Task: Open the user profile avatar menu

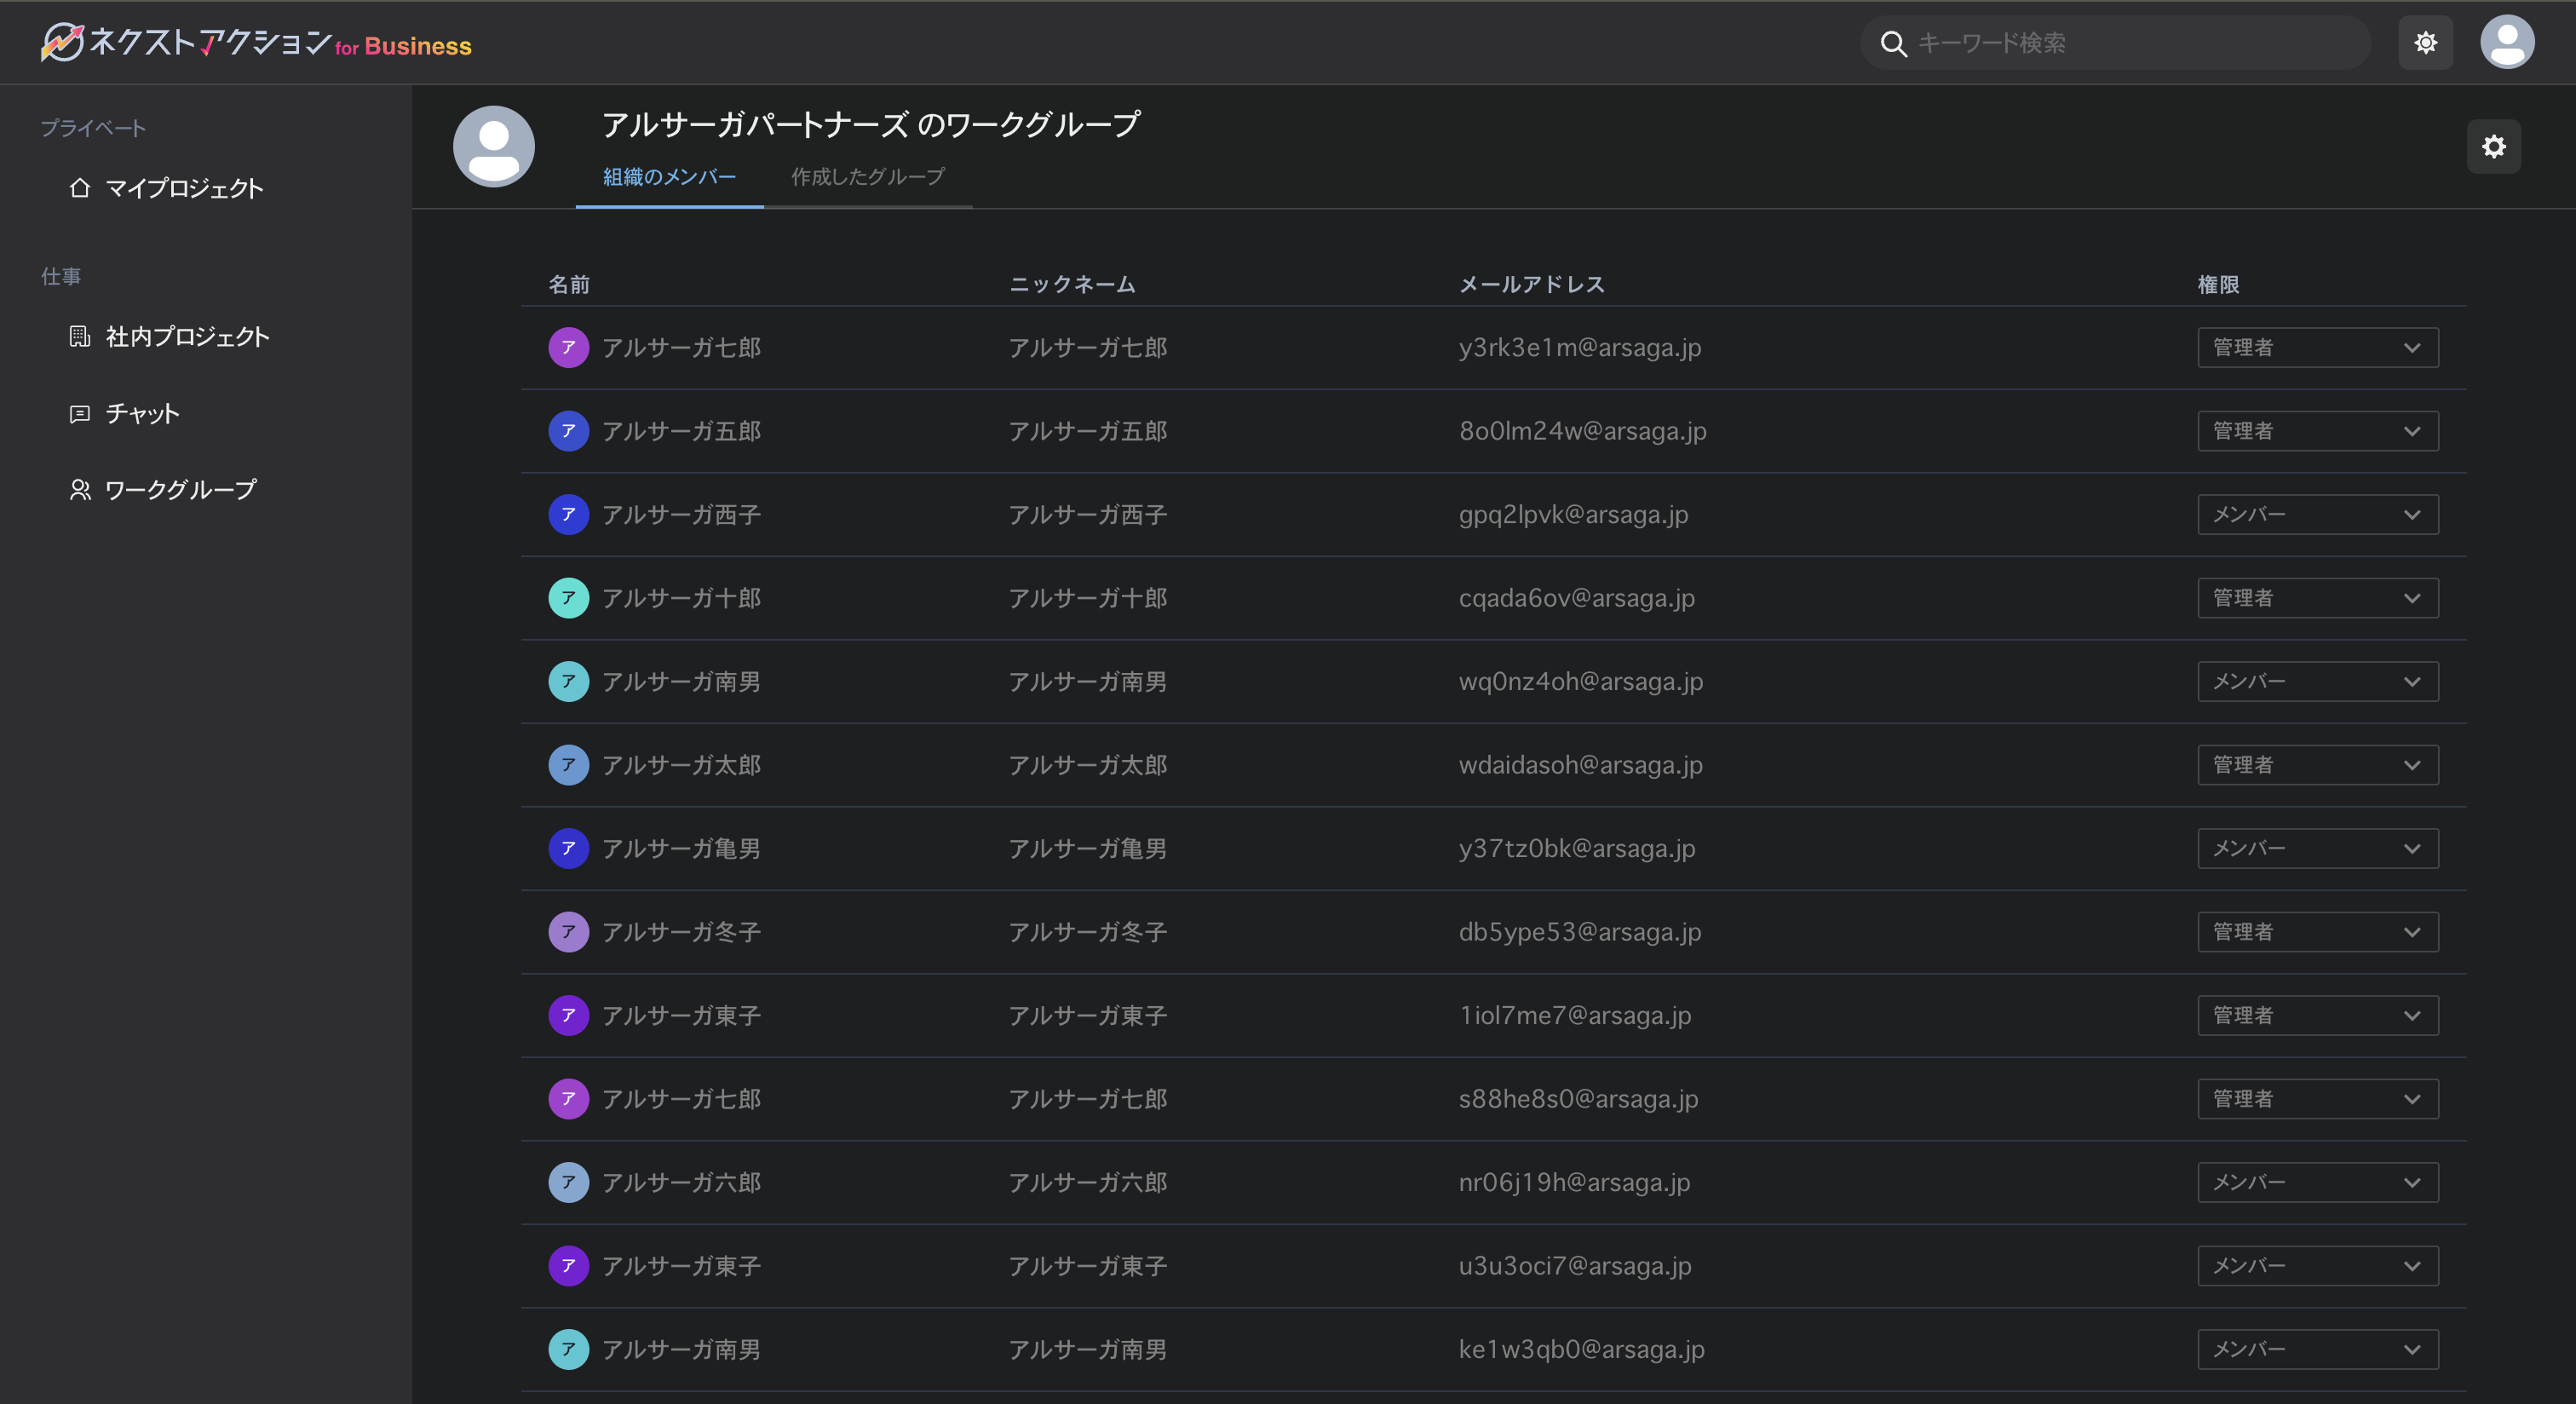Action: click(x=2507, y=42)
